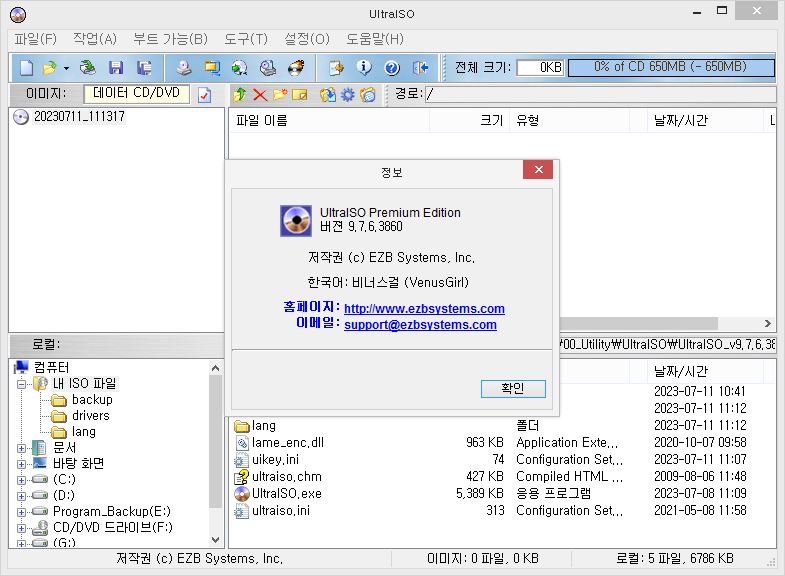The height and width of the screenshot is (576, 785).
Task: Click the Add Files folder icon with blue arrow
Action: [328, 95]
